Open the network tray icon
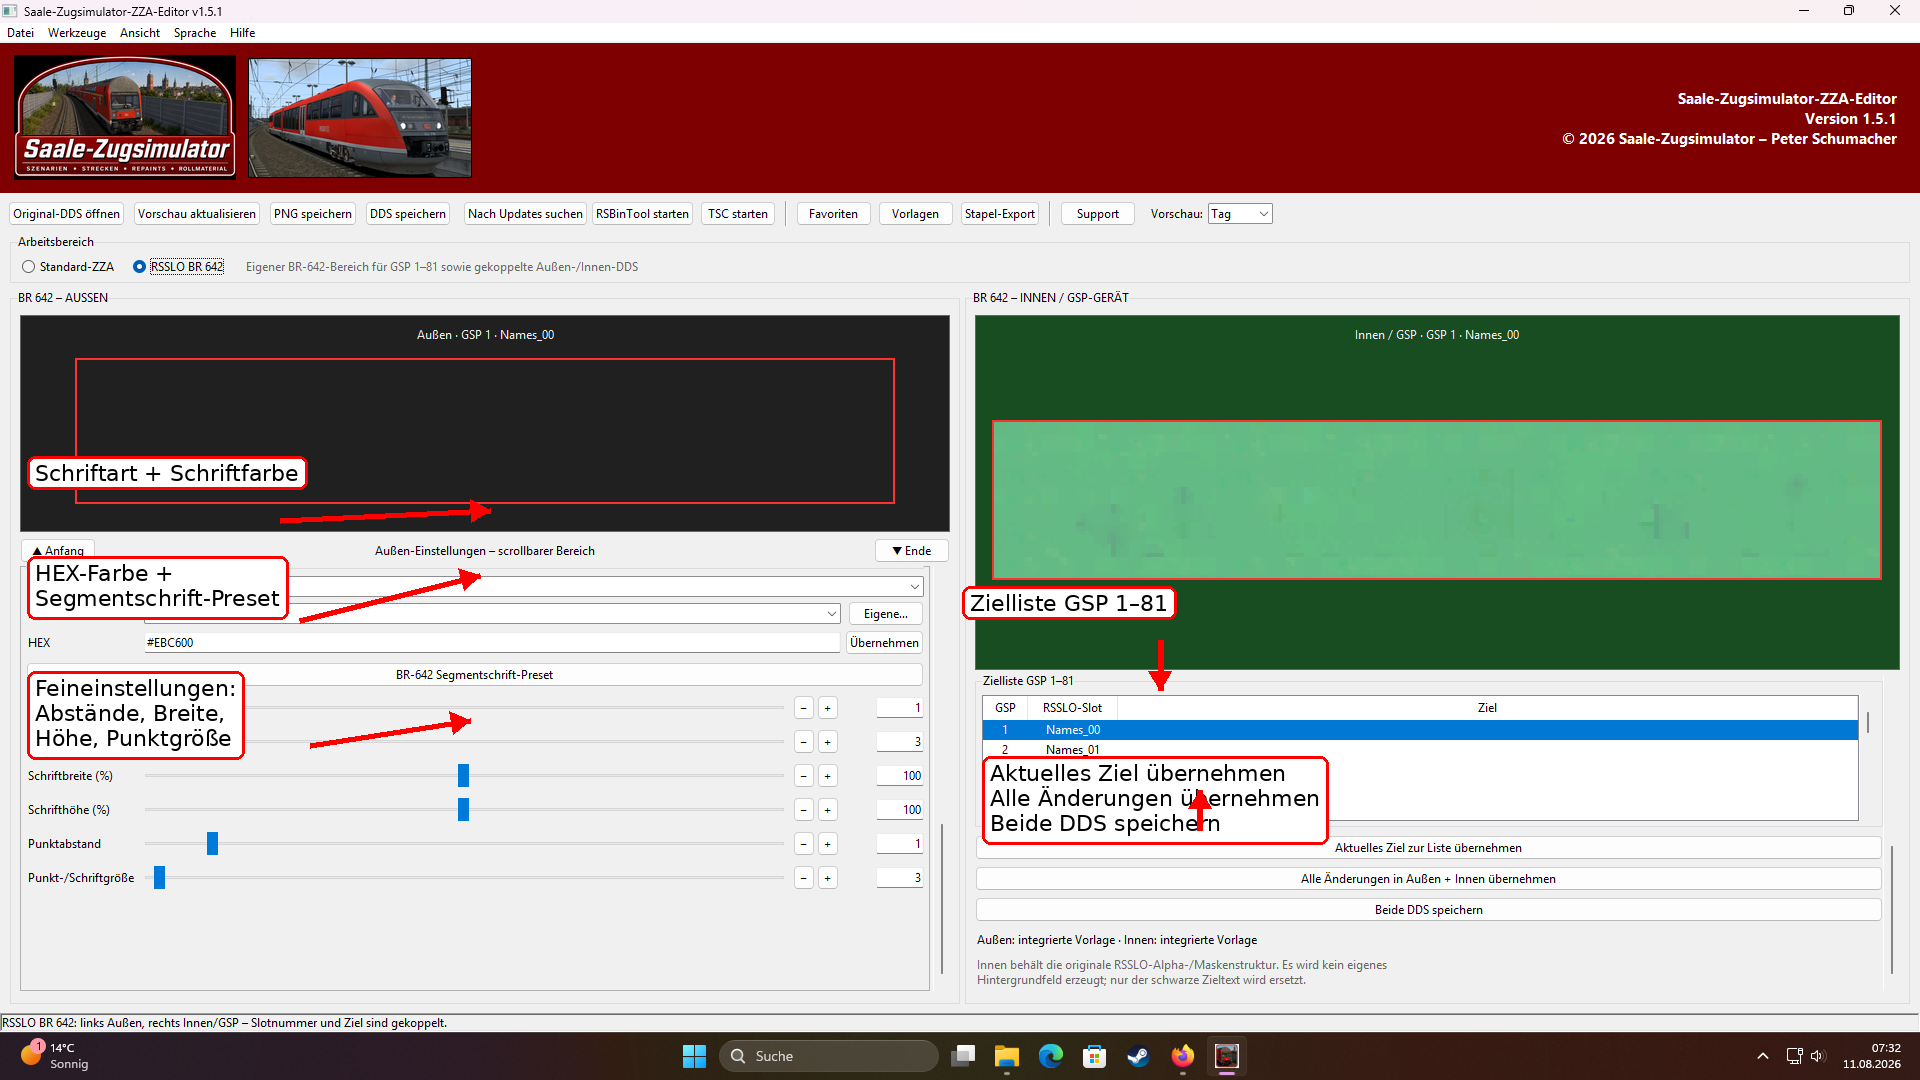 1794,1056
